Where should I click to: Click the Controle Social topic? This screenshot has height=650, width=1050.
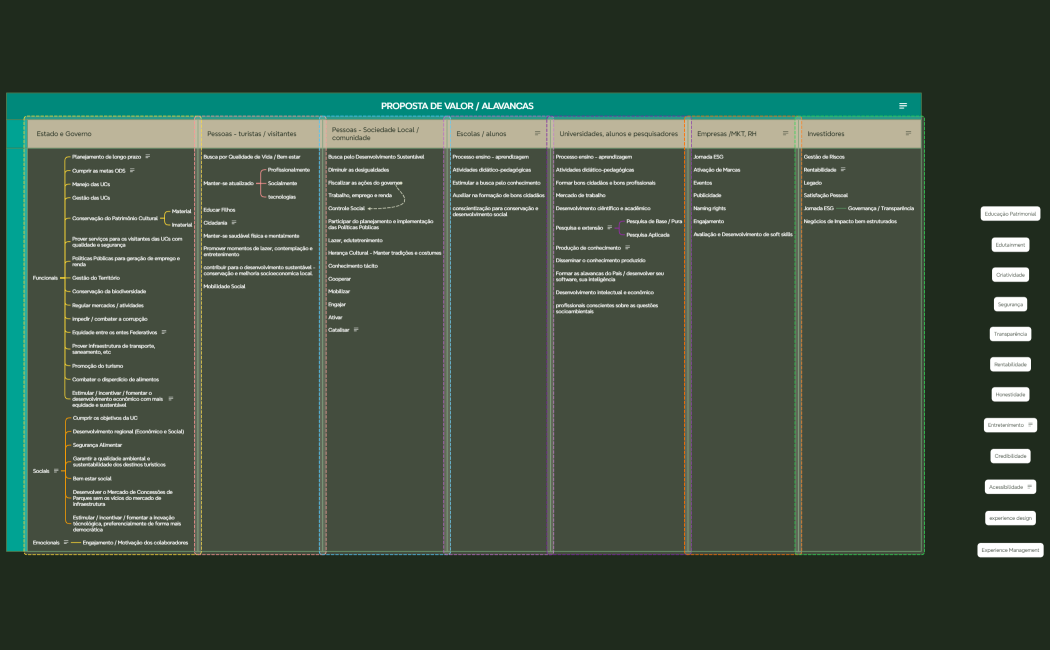[346, 208]
